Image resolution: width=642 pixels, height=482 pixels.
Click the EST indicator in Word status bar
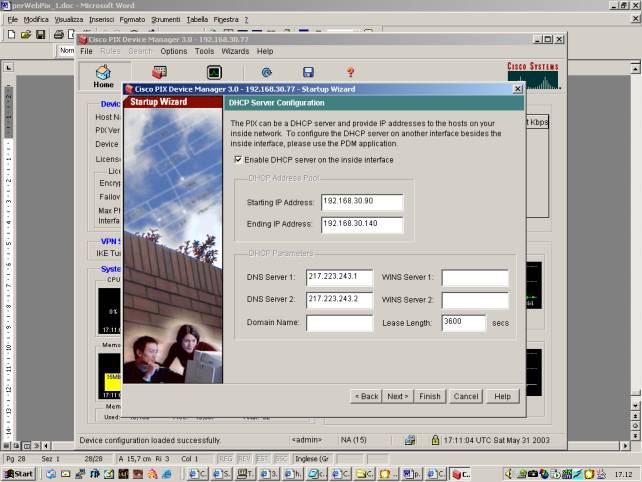point(262,459)
